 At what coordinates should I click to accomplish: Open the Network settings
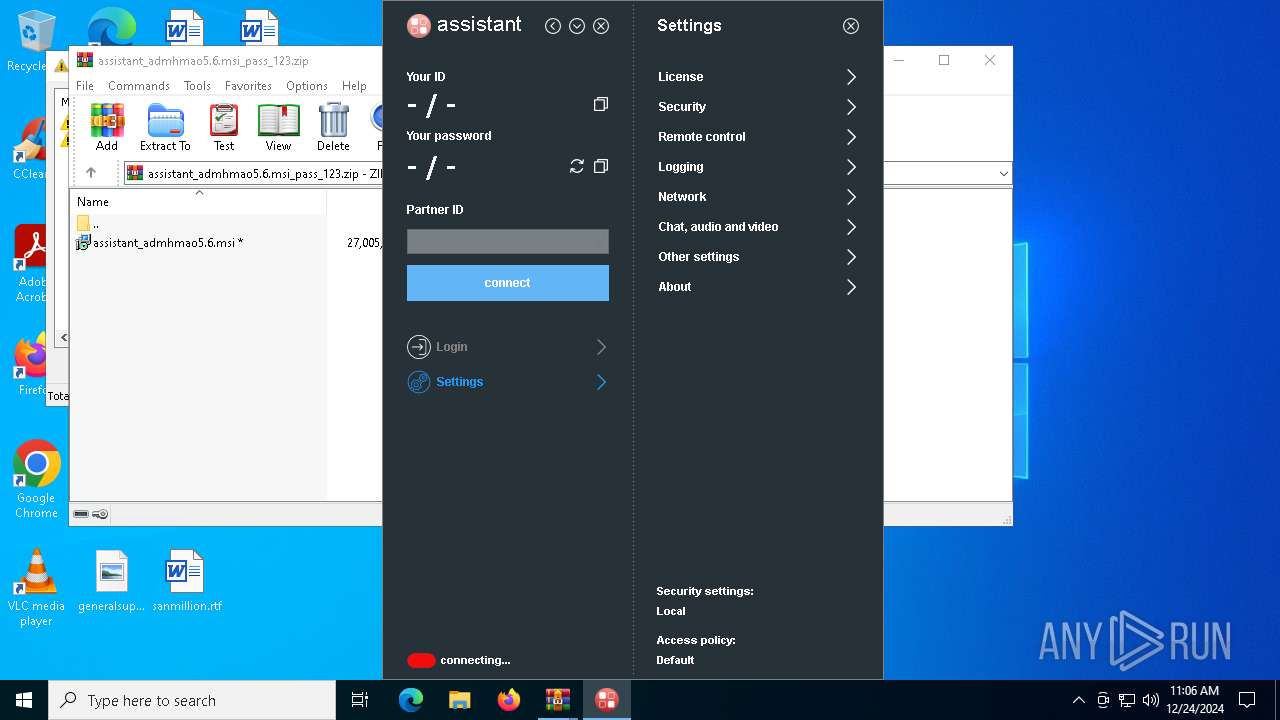pyautogui.click(x=757, y=197)
